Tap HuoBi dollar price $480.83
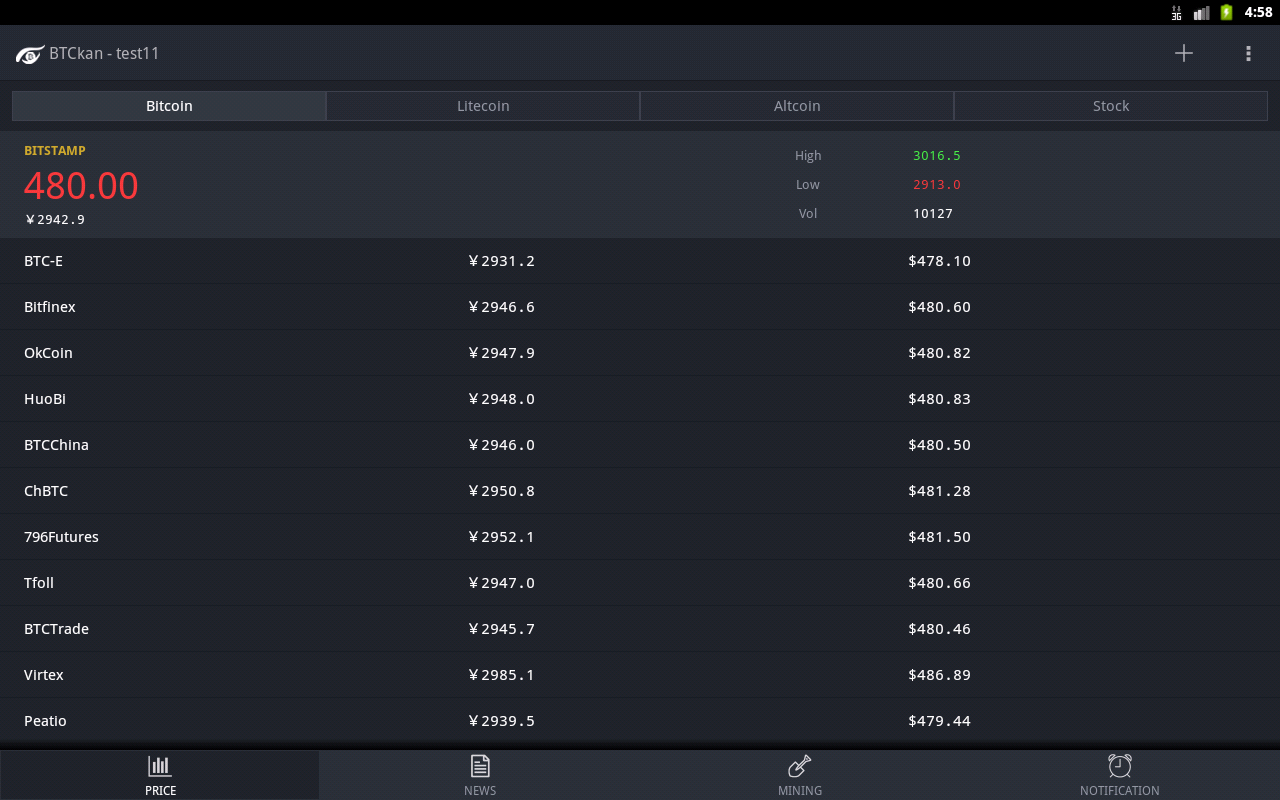 coord(940,399)
